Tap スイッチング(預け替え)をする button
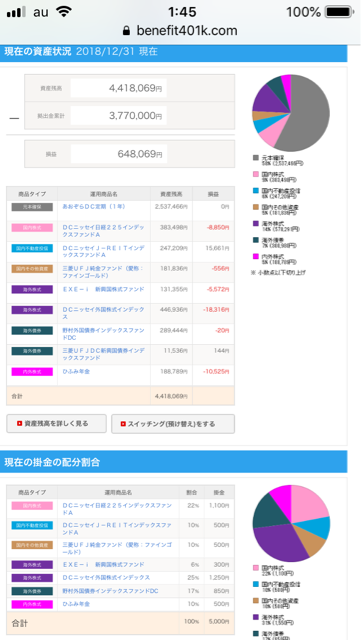Screen dimensions: 361x640 [x=173, y=424]
